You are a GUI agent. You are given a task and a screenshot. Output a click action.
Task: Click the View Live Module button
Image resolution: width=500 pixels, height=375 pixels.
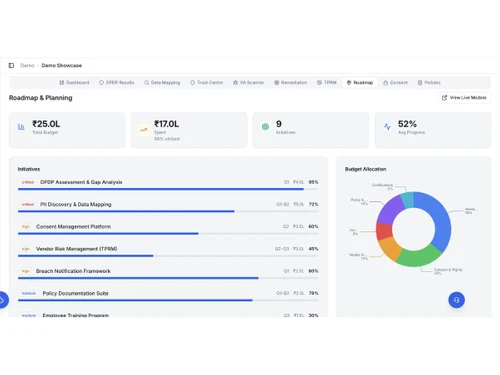[464, 98]
